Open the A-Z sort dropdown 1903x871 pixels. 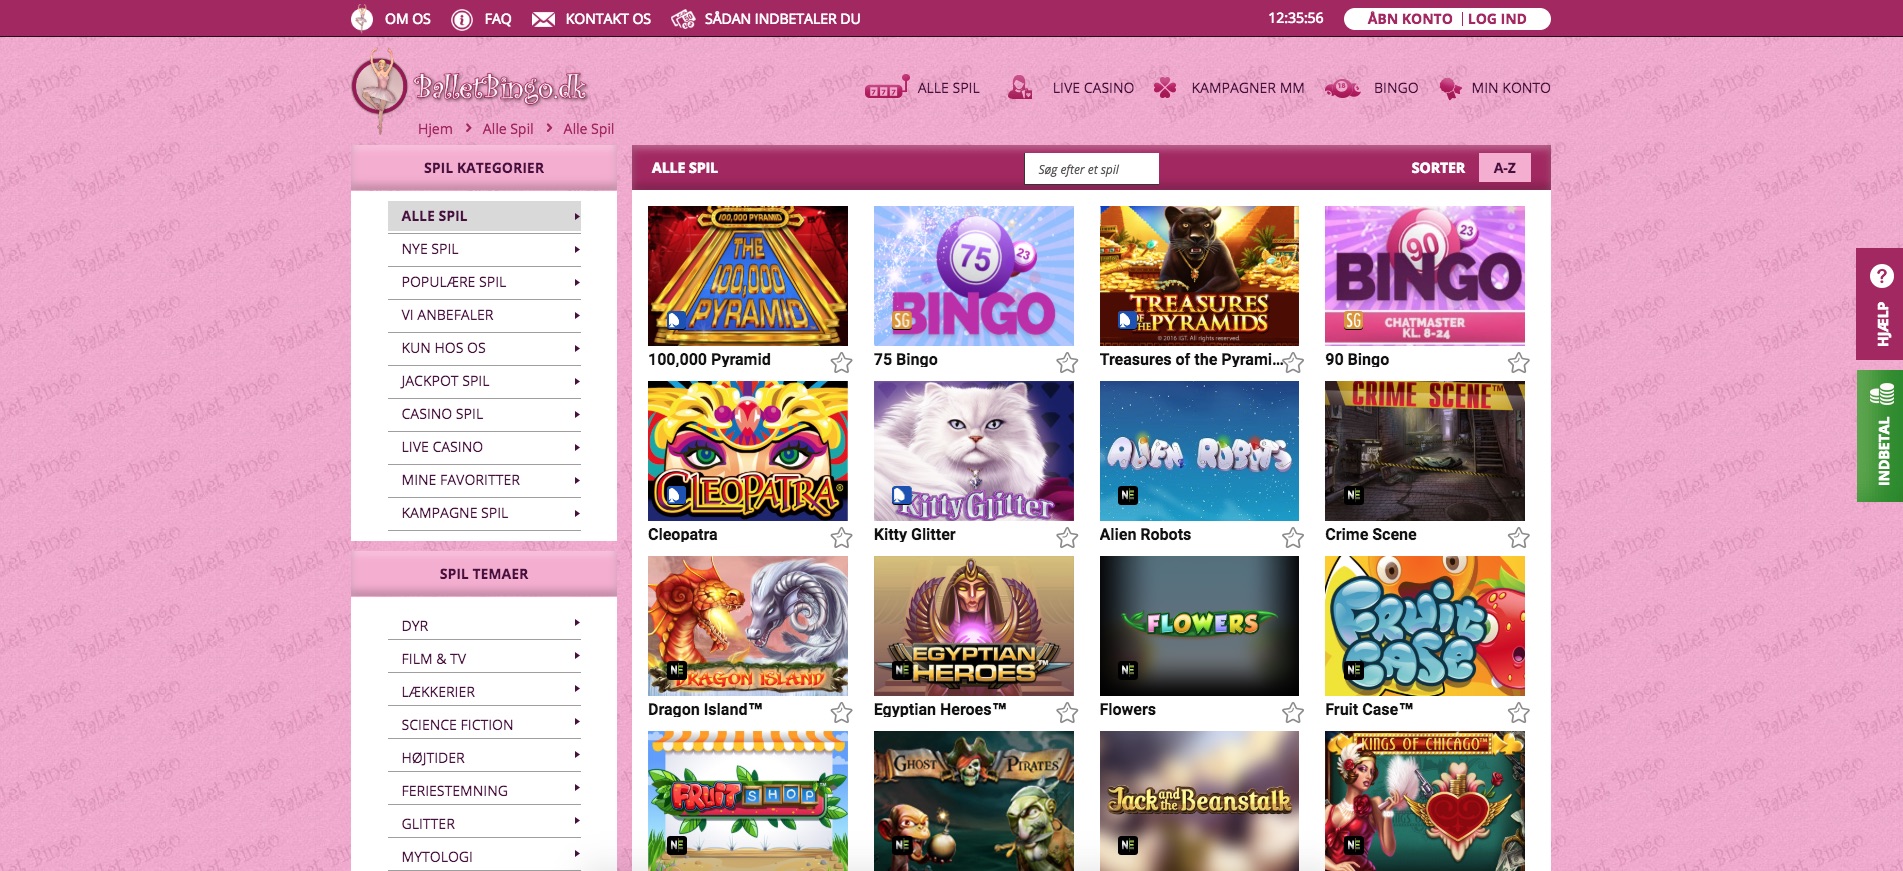[1504, 168]
